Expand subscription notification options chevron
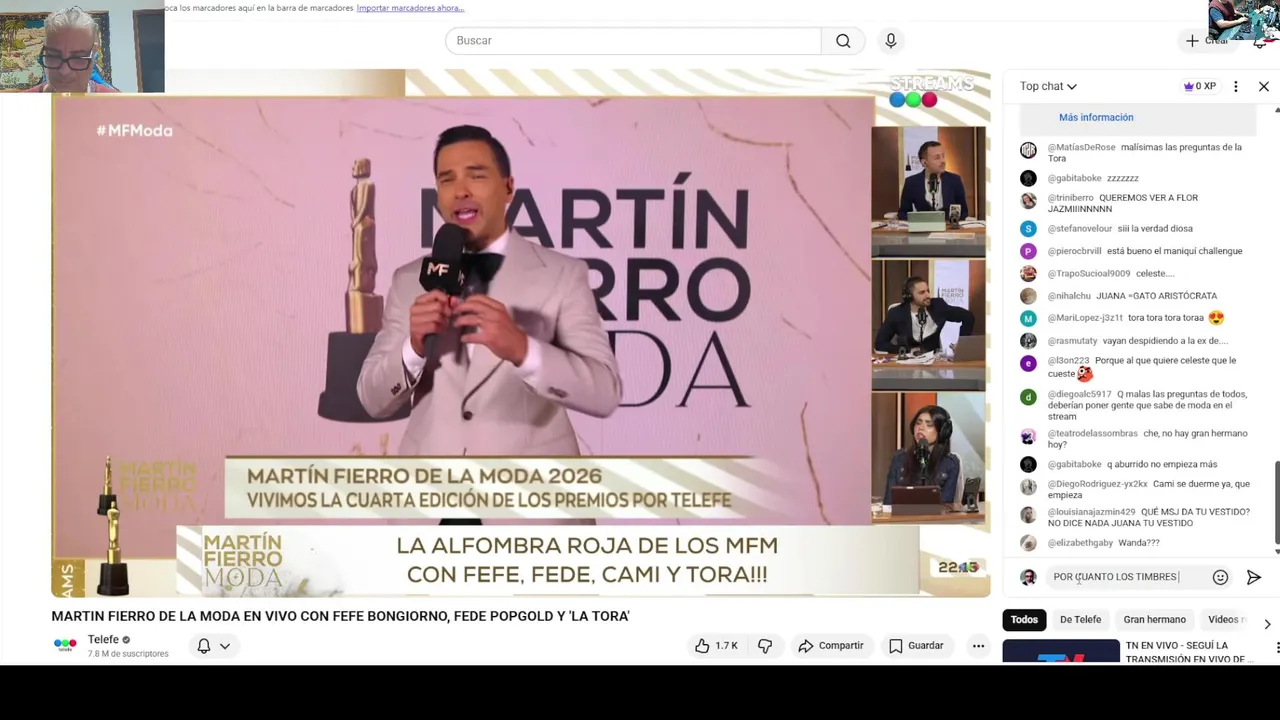Image resolution: width=1280 pixels, height=720 pixels. tap(225, 646)
